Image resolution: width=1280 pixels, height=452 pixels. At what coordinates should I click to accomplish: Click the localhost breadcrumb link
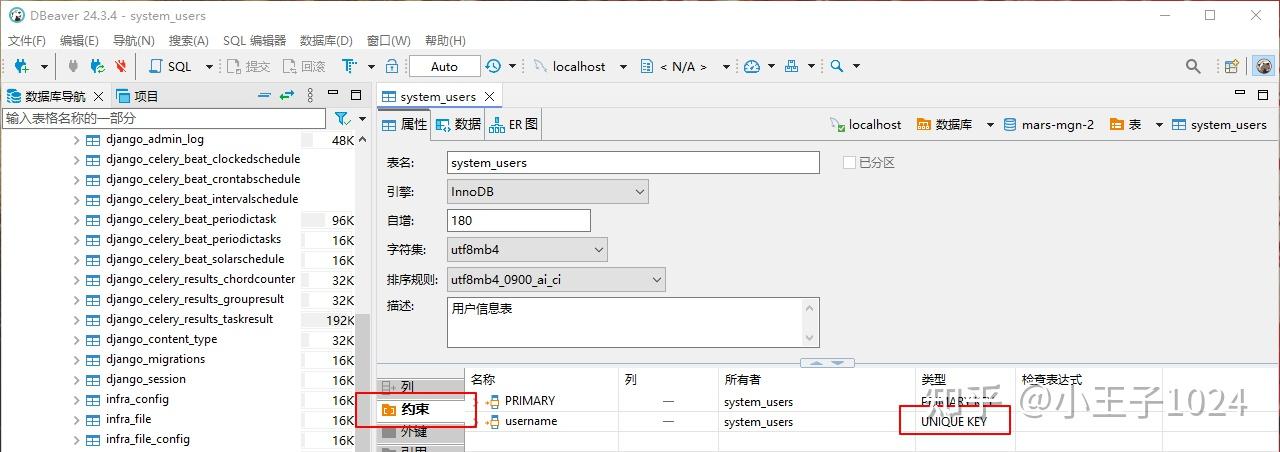(x=866, y=125)
